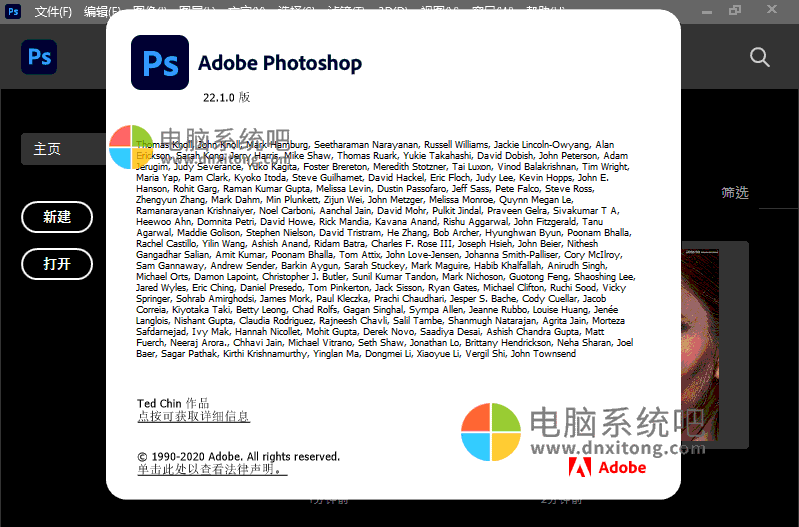Click the Photoshop home logo in the header
Viewport: 799px width, 527px height.
click(x=39, y=58)
